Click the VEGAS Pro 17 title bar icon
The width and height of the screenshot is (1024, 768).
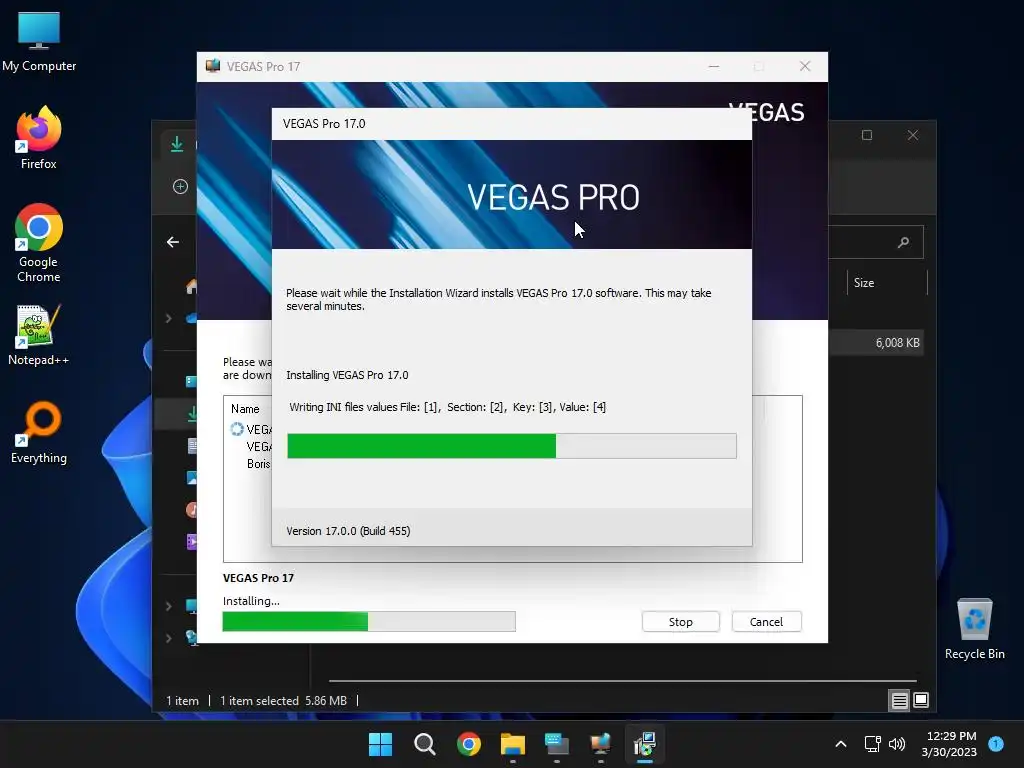click(213, 66)
